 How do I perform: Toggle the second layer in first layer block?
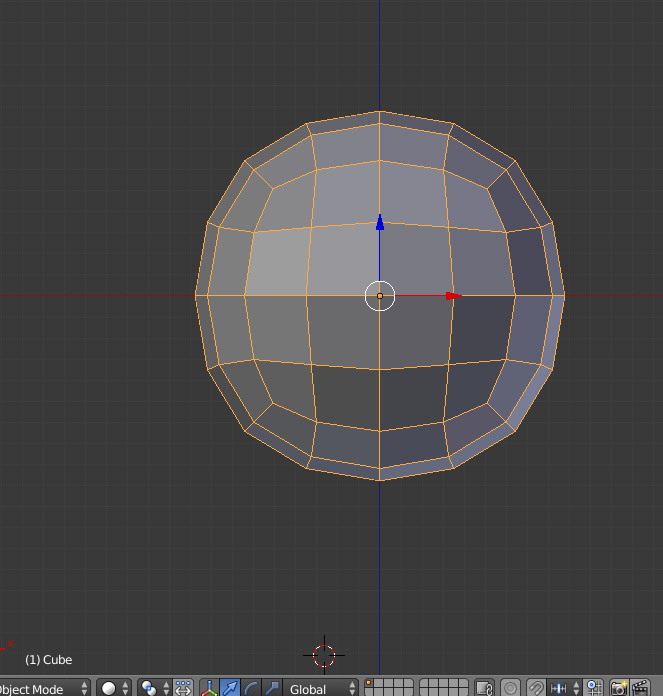[379, 684]
